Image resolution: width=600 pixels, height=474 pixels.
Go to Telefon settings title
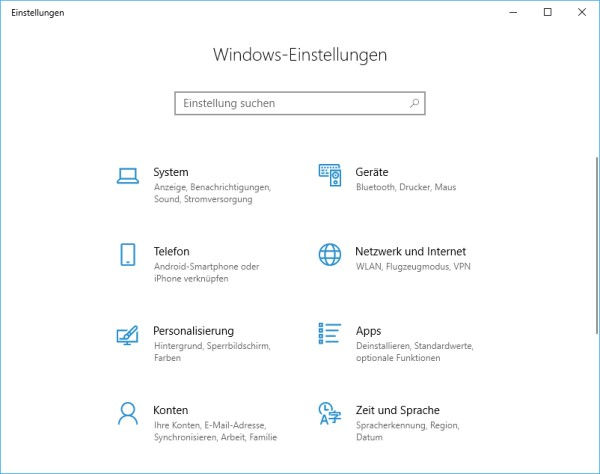coord(171,251)
